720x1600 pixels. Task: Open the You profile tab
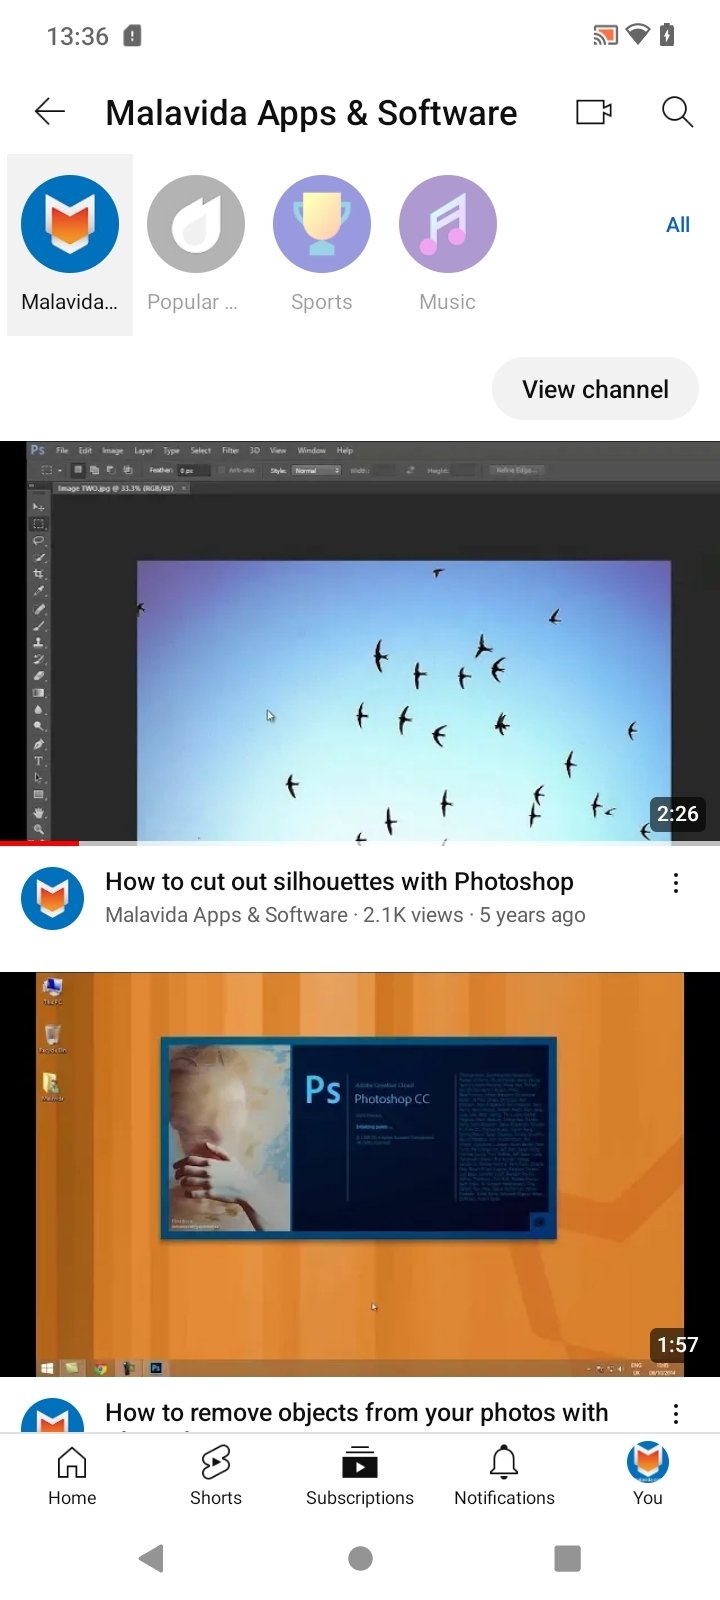[x=648, y=1475]
